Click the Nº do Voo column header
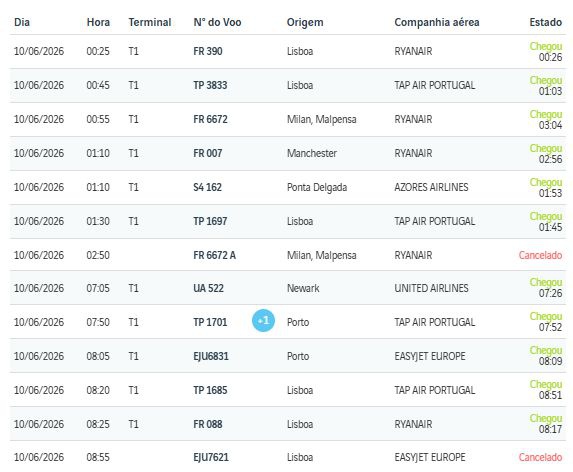Viewport: 573px width, 472px height. coord(217,22)
